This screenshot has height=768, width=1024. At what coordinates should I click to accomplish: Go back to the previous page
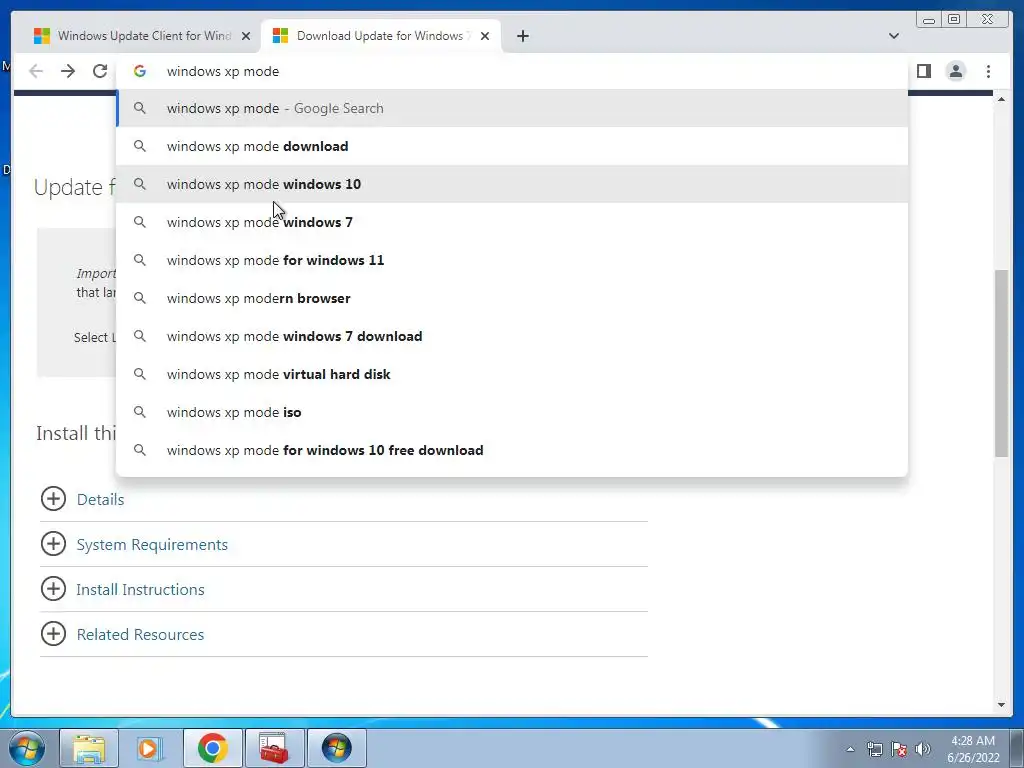[x=36, y=71]
